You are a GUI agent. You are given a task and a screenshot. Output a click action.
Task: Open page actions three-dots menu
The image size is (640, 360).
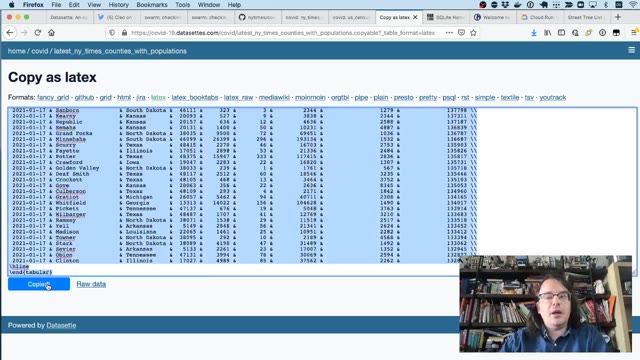tap(449, 33)
